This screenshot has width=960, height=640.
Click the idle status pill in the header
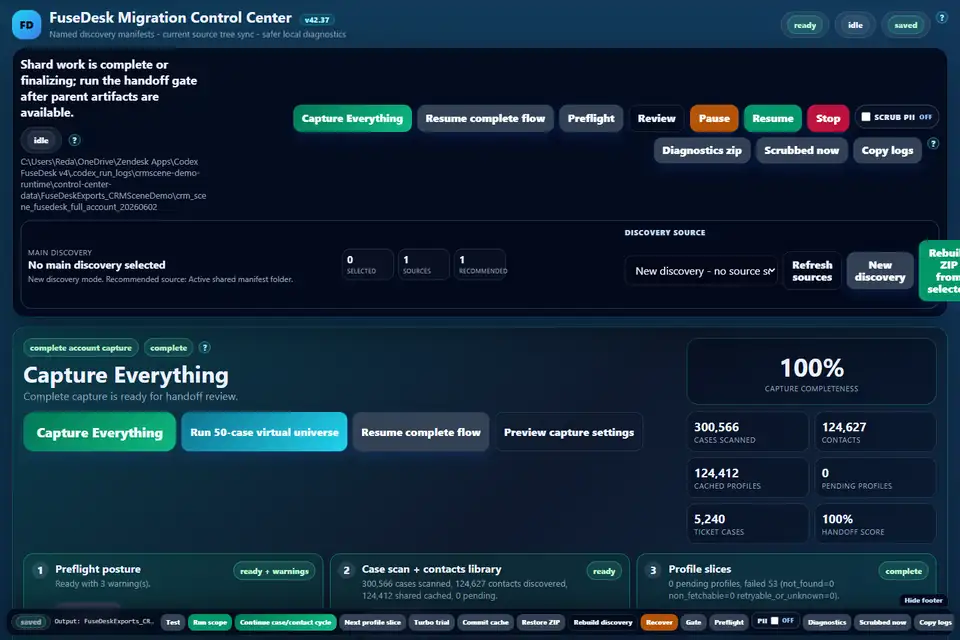(855, 25)
